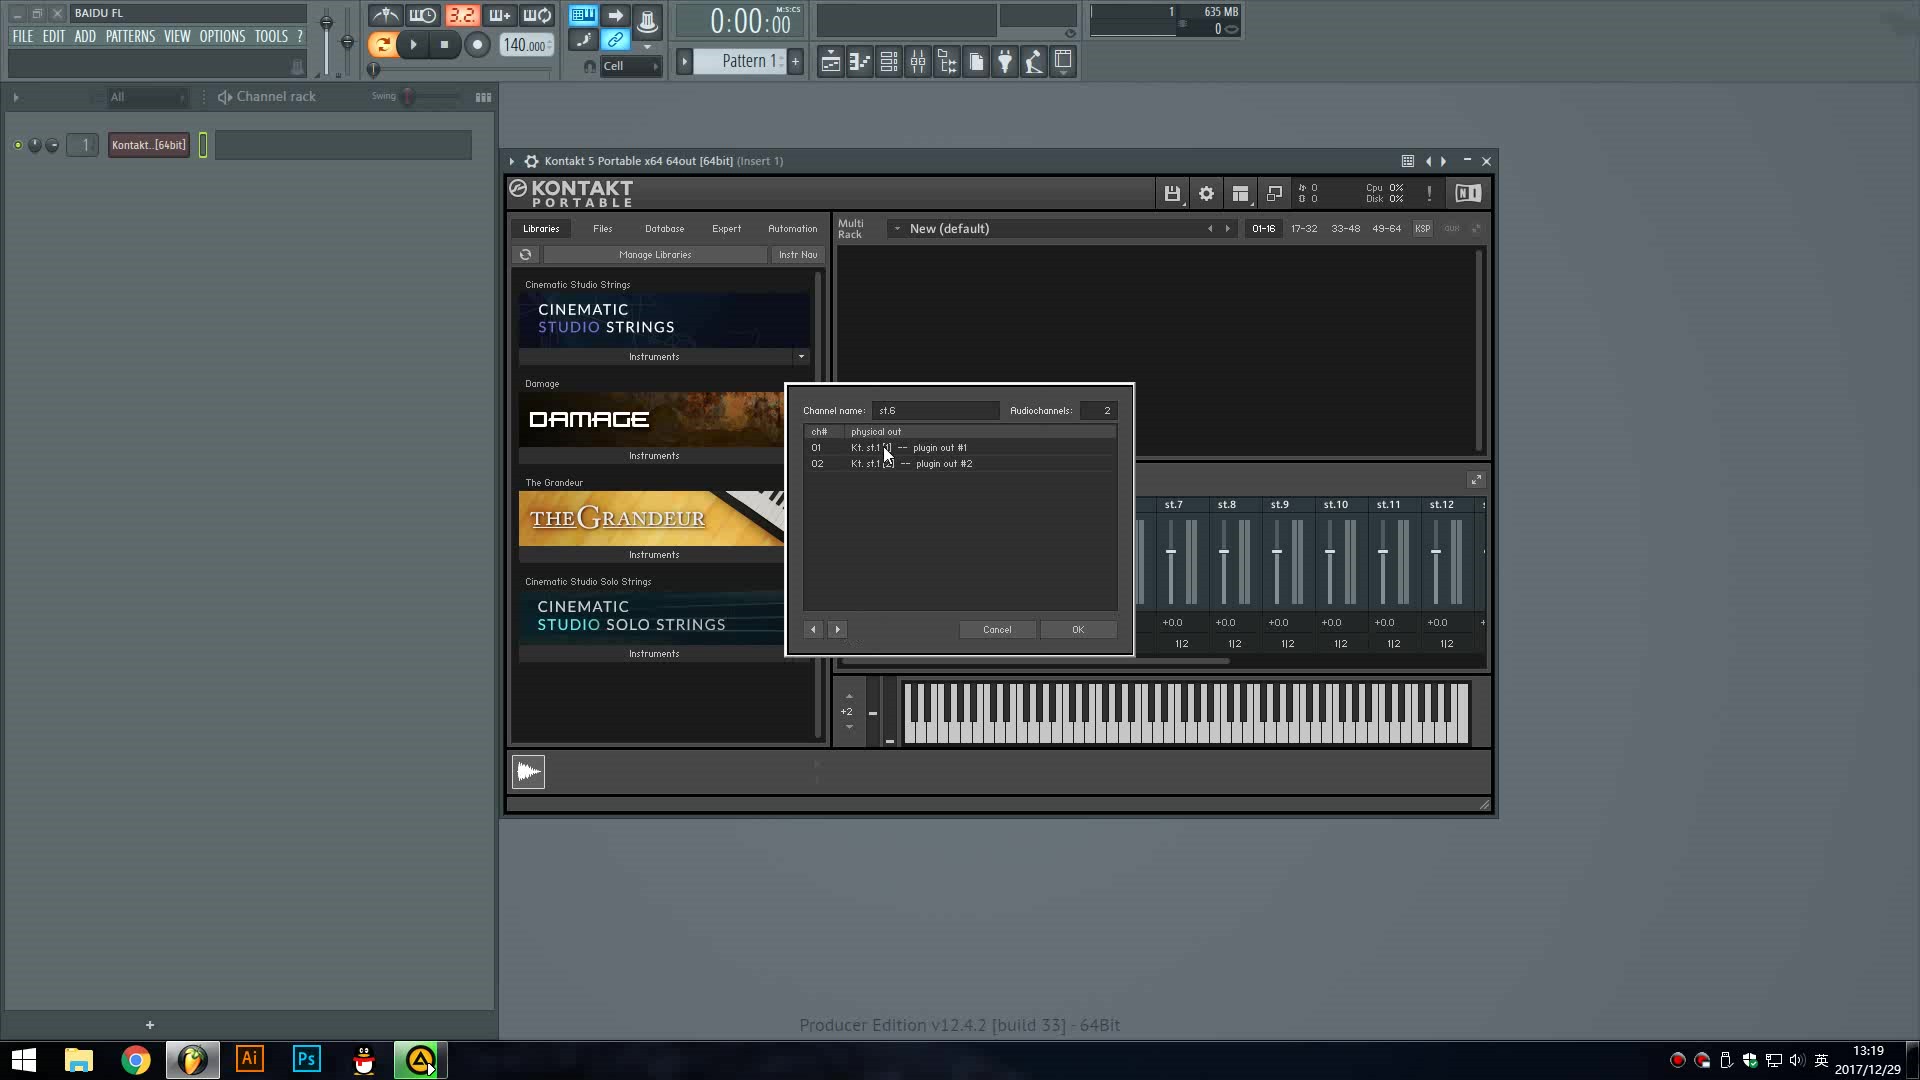Stop playback with the stop button
Image resolution: width=1920 pixels, height=1080 pixels.
(x=445, y=44)
